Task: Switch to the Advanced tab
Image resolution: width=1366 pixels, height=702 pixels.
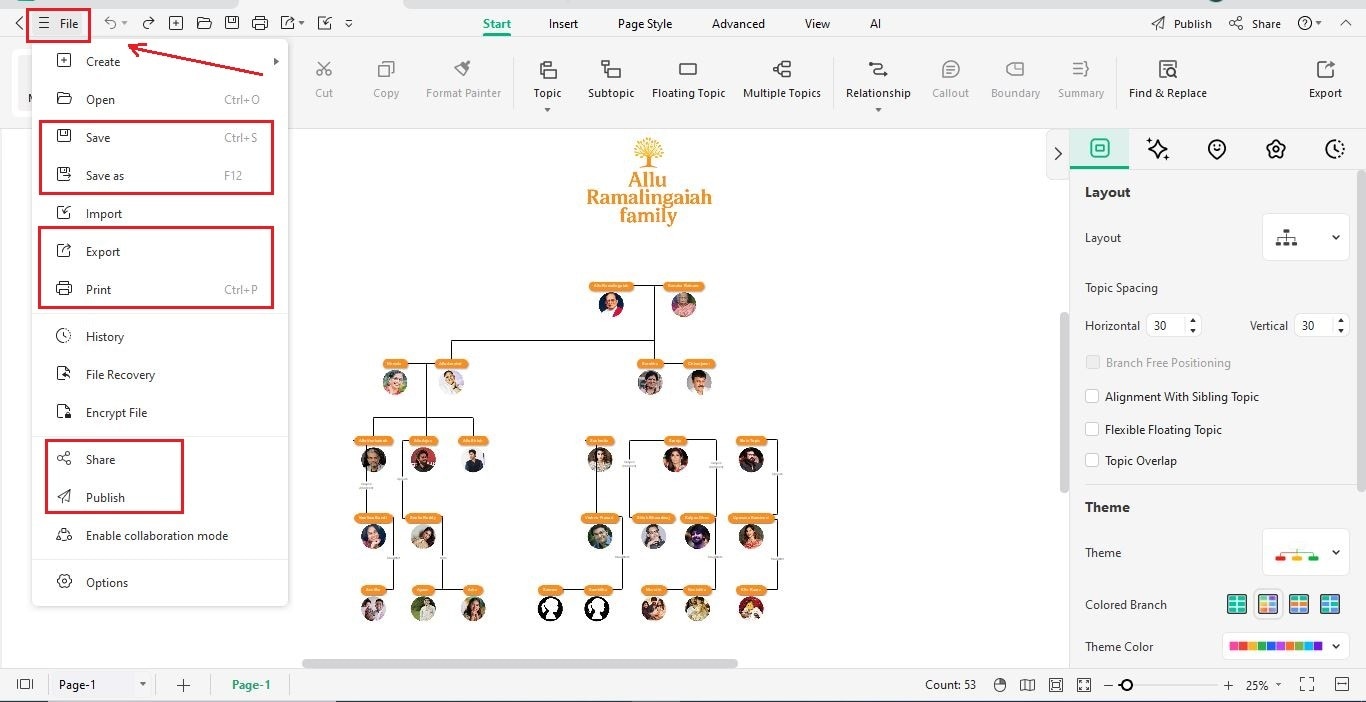Action: click(738, 24)
